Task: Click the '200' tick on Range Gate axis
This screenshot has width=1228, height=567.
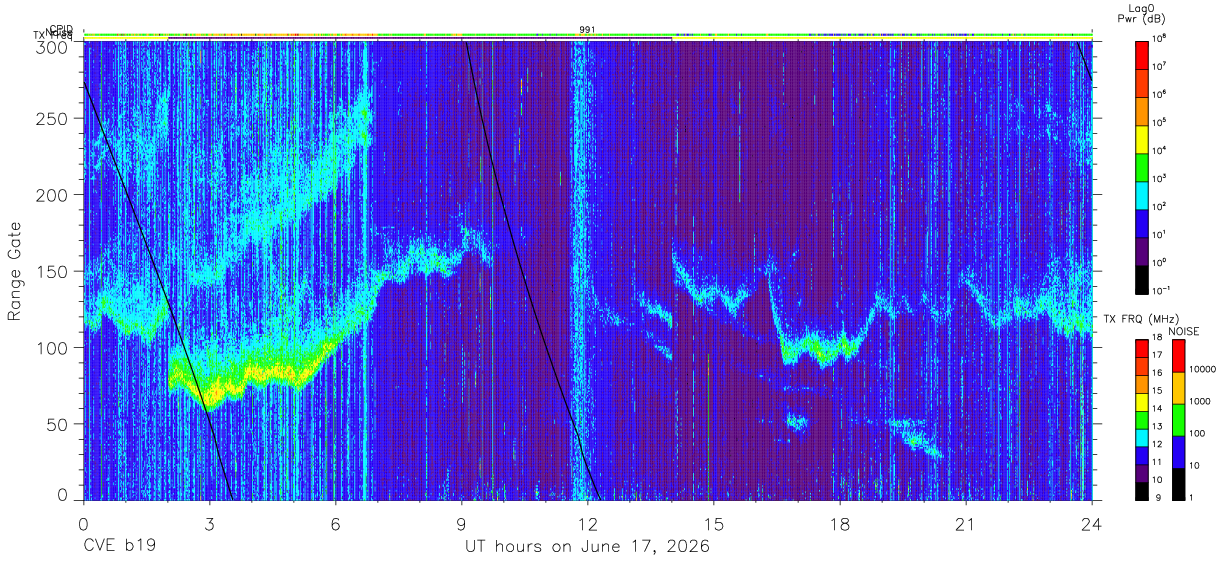Action: [50, 195]
